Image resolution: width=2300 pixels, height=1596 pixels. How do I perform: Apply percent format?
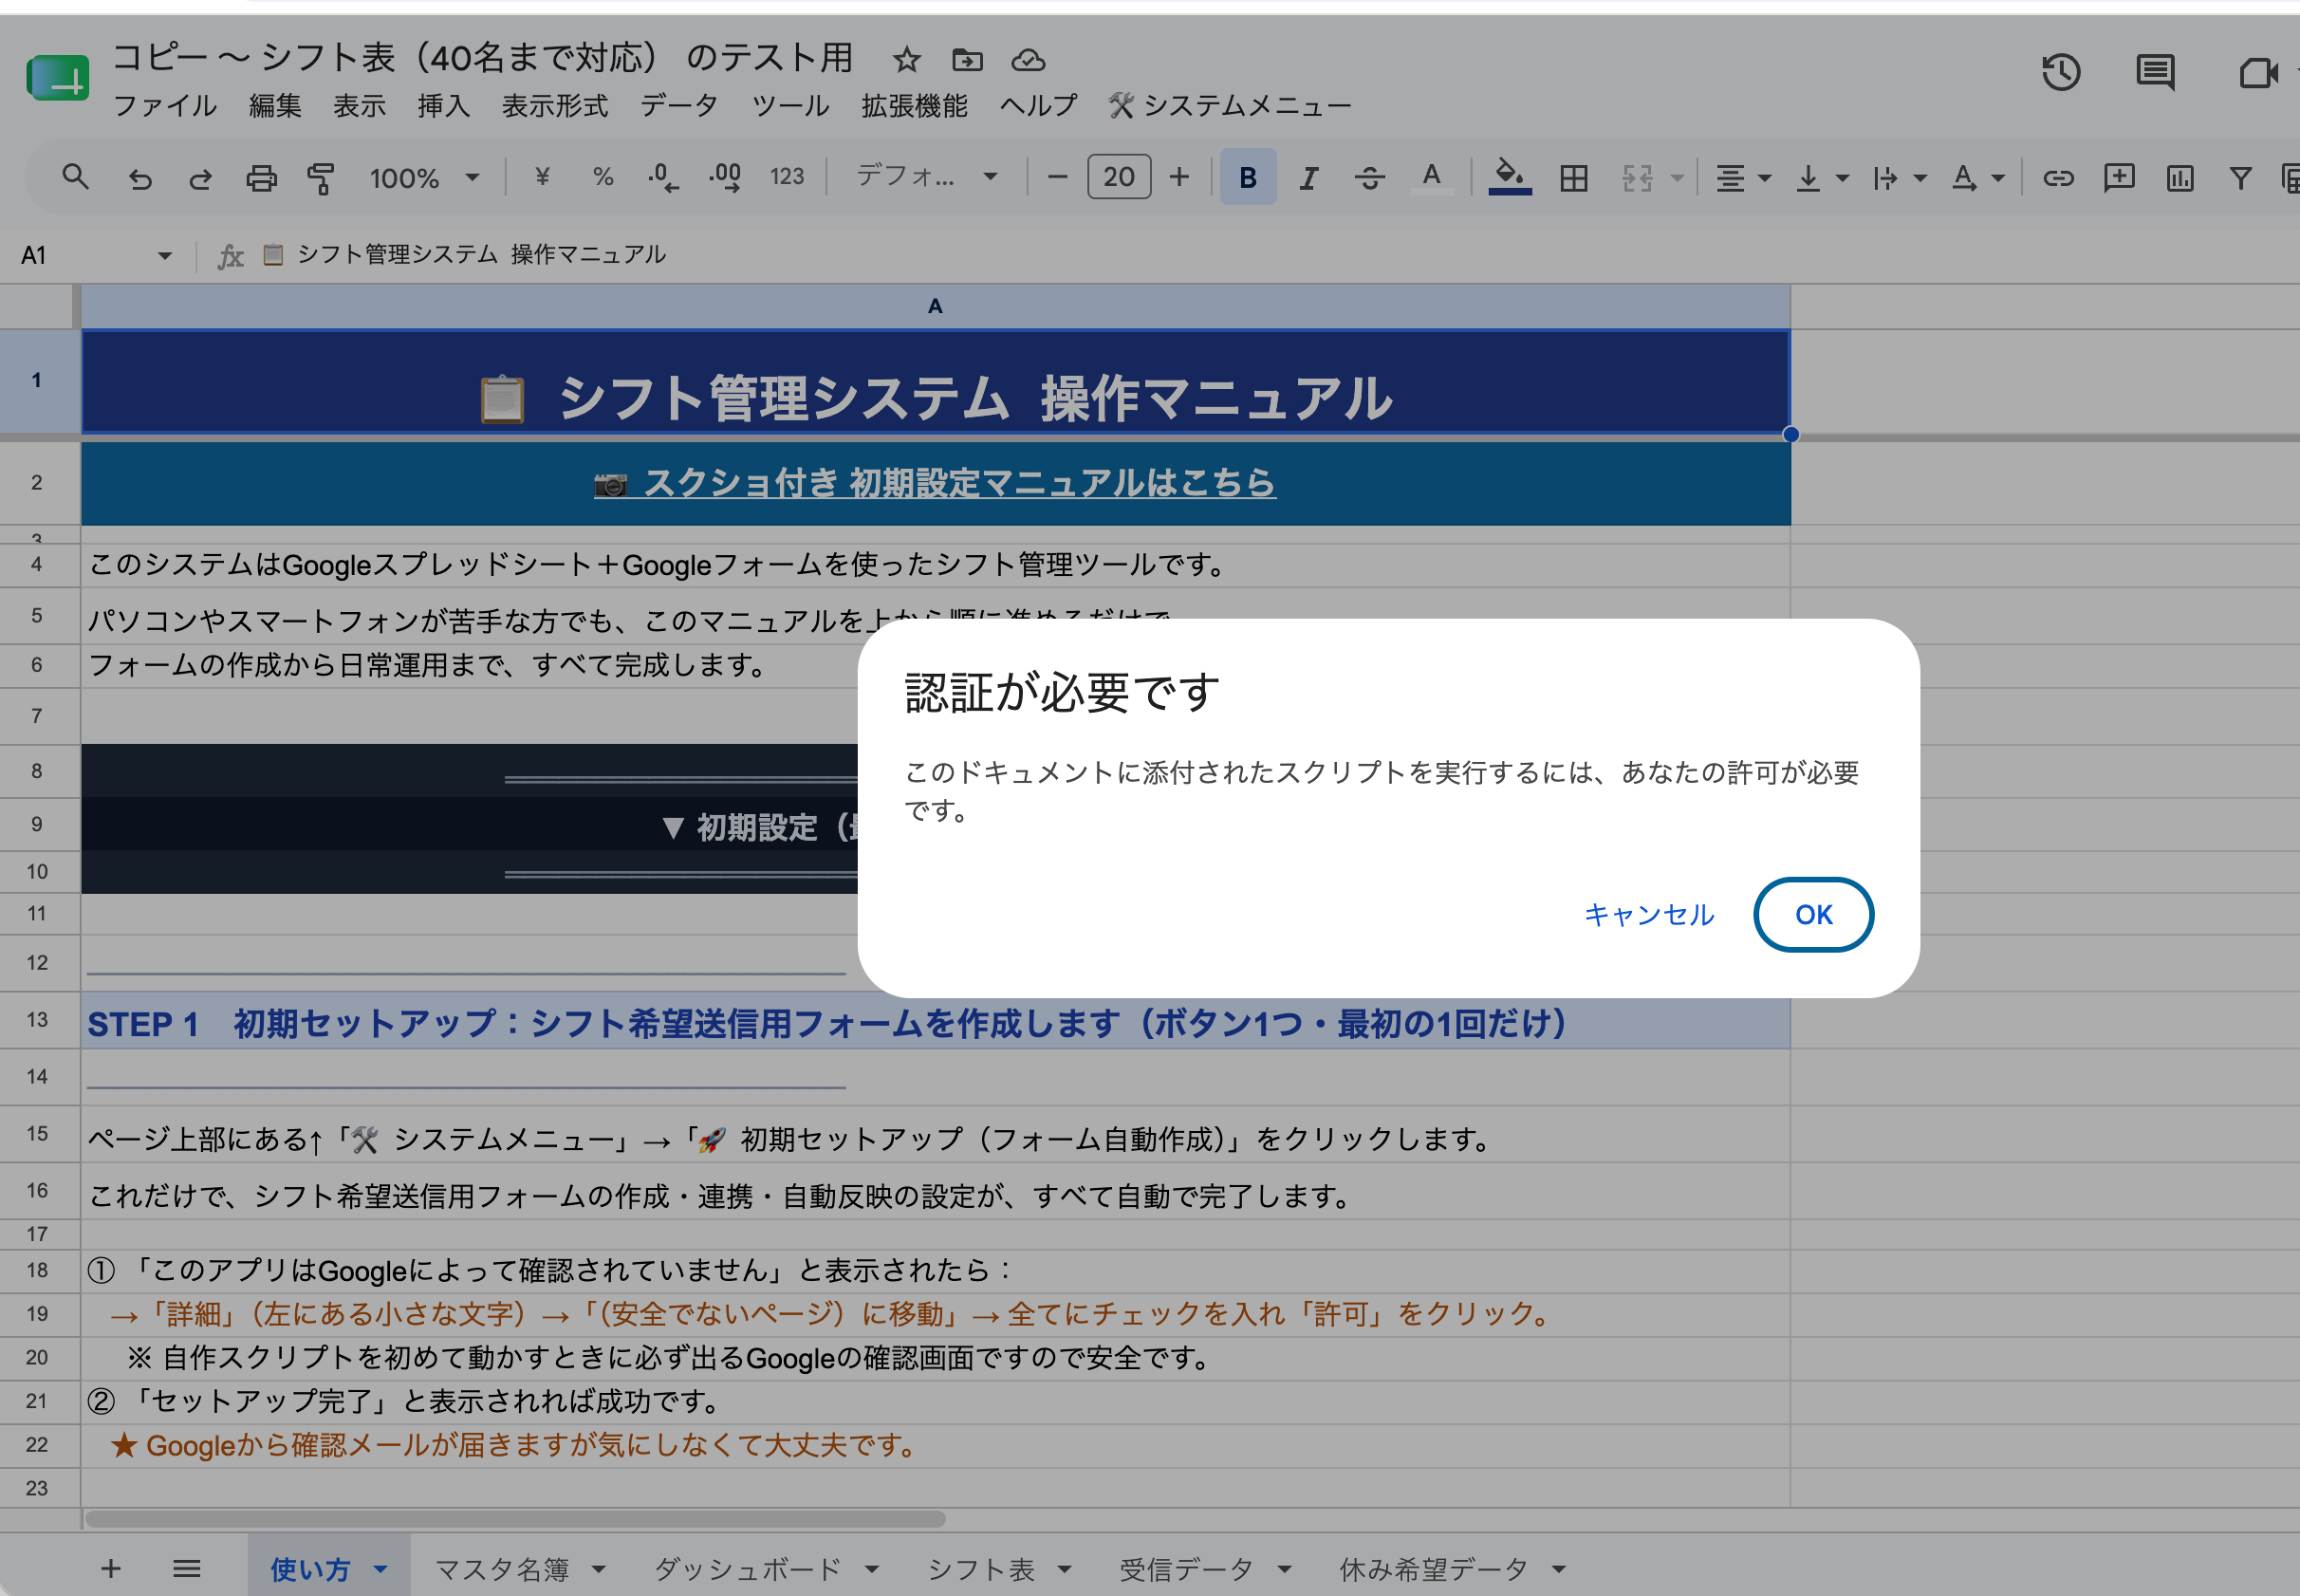coord(602,177)
